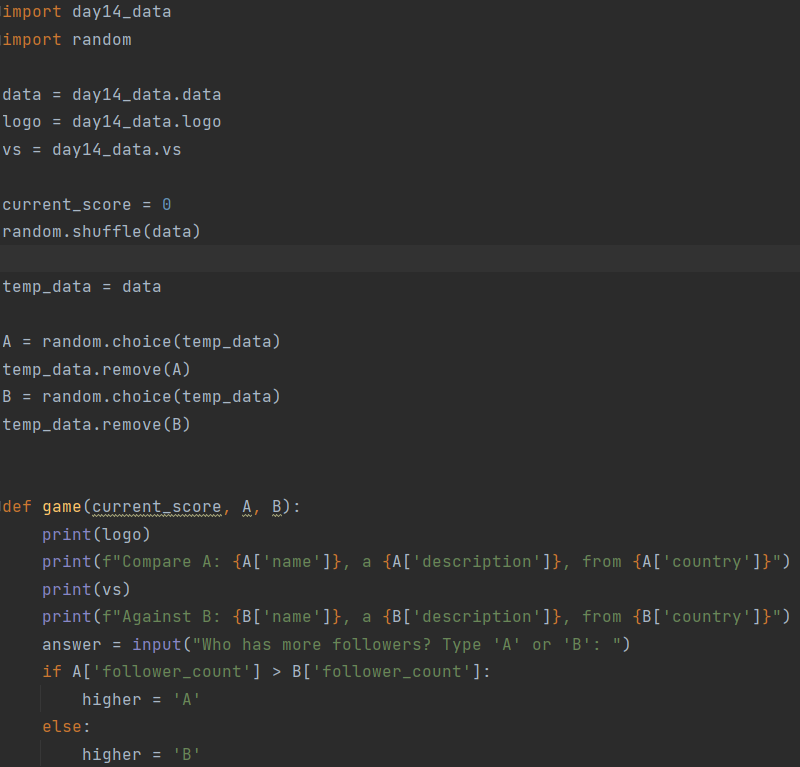Collapse the import block fold marker
Screen dimensions: 800x767
[x=2, y=12]
